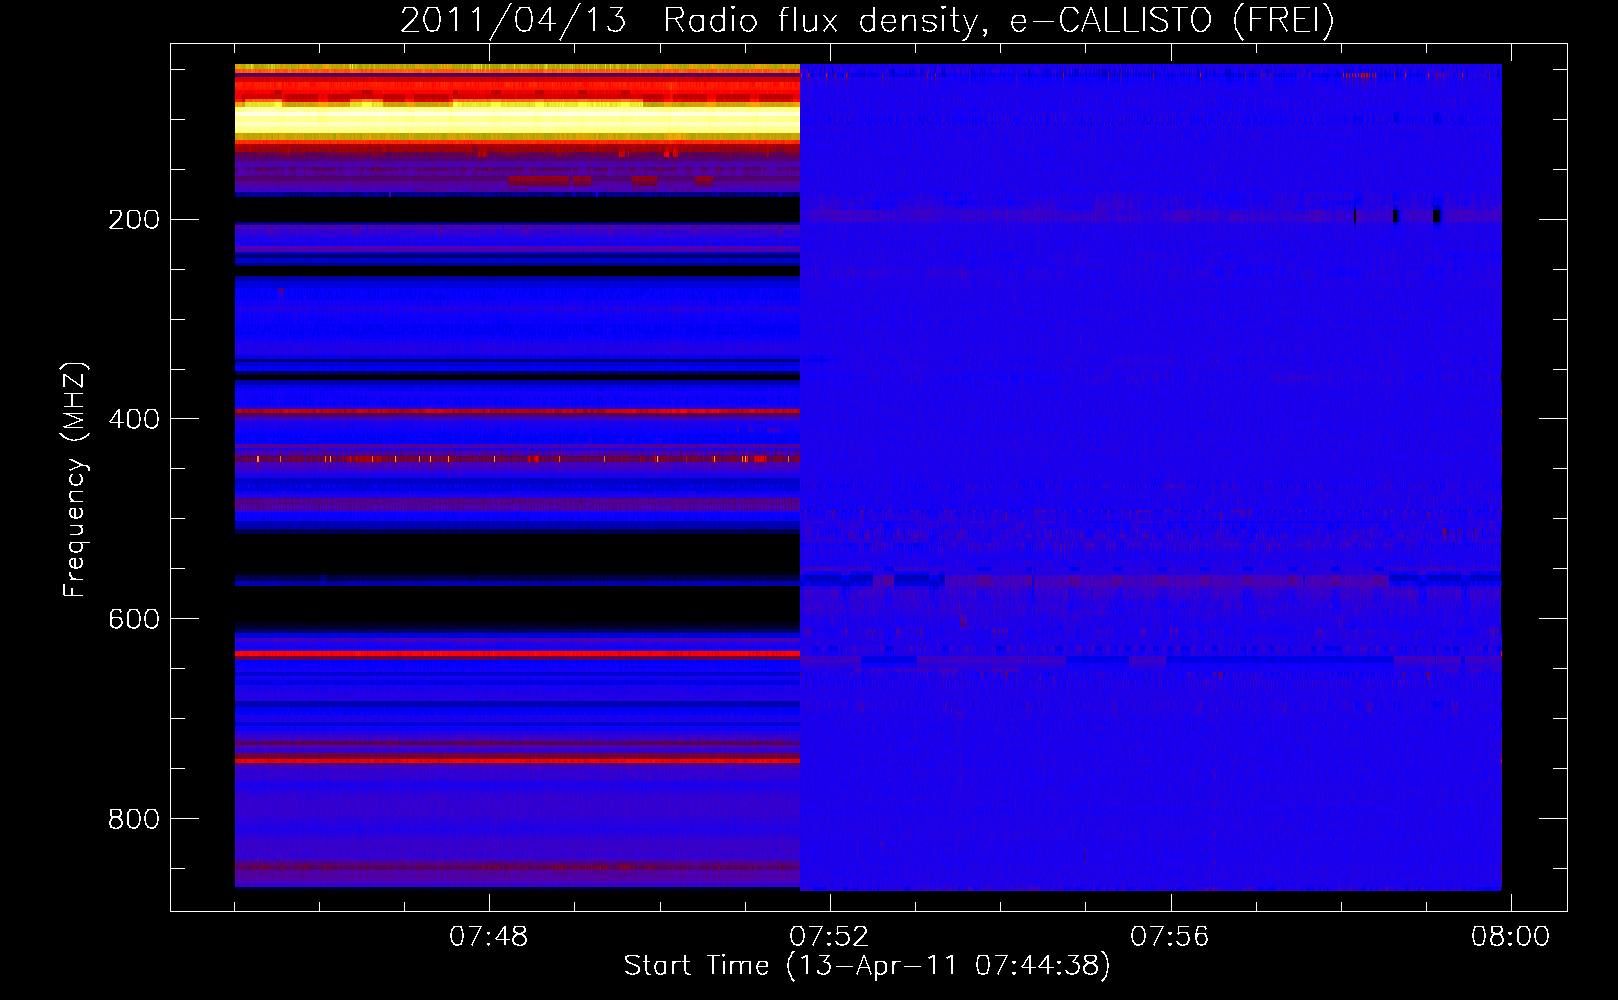
Task: Click the 'Frequency (MHZ)' axis label
Action: 75,480
